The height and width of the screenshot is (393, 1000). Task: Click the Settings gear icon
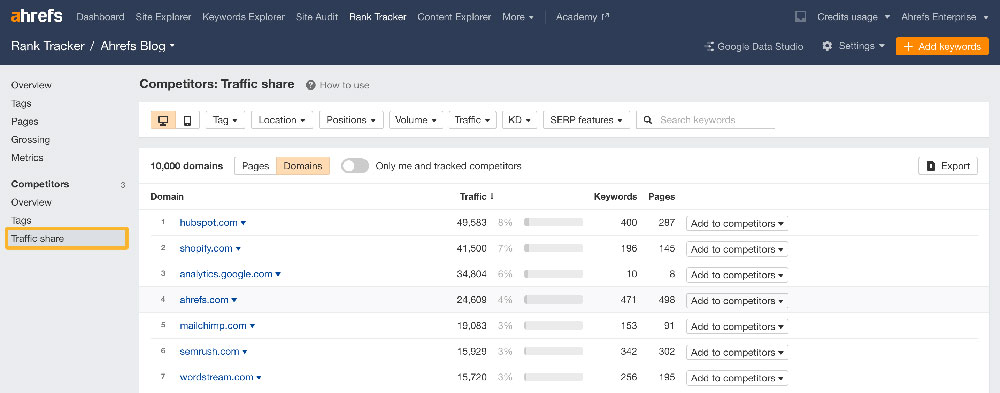(x=827, y=46)
